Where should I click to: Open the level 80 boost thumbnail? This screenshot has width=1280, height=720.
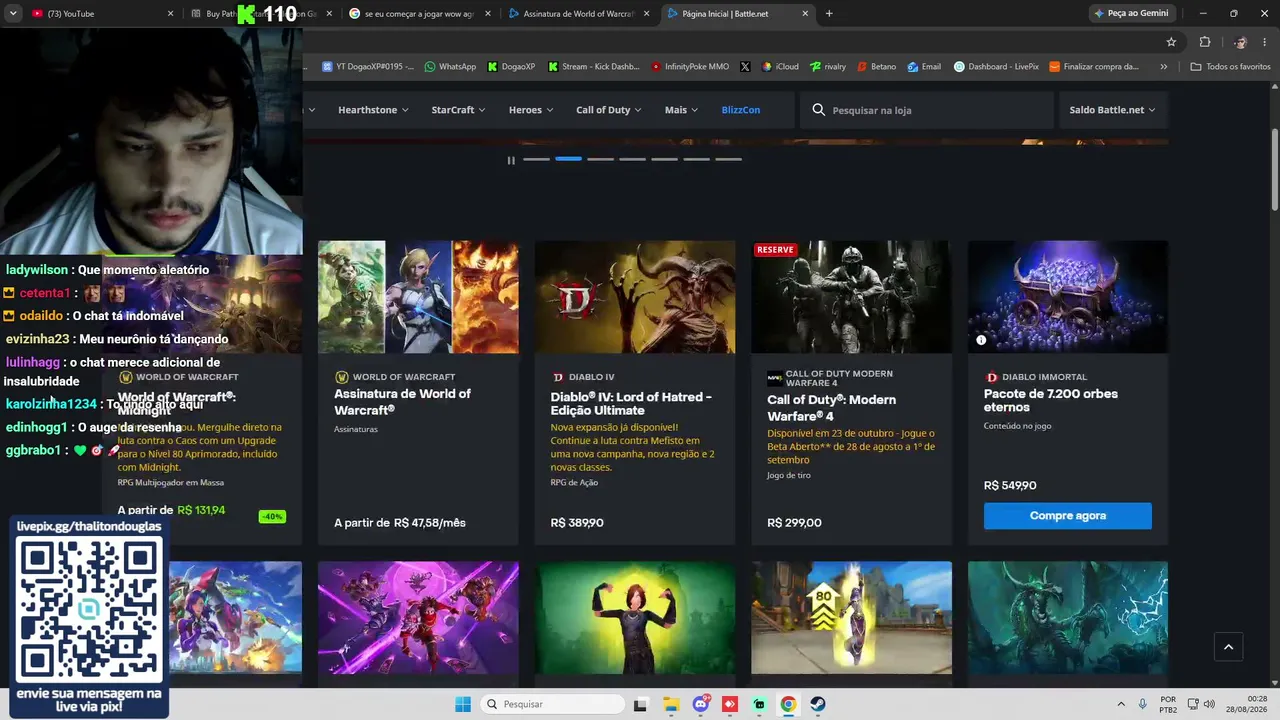851,618
